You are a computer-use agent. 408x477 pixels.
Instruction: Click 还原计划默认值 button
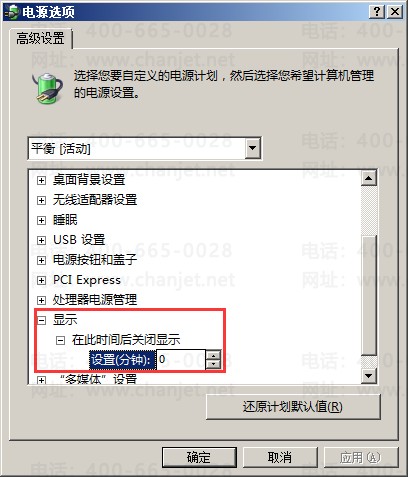click(293, 407)
